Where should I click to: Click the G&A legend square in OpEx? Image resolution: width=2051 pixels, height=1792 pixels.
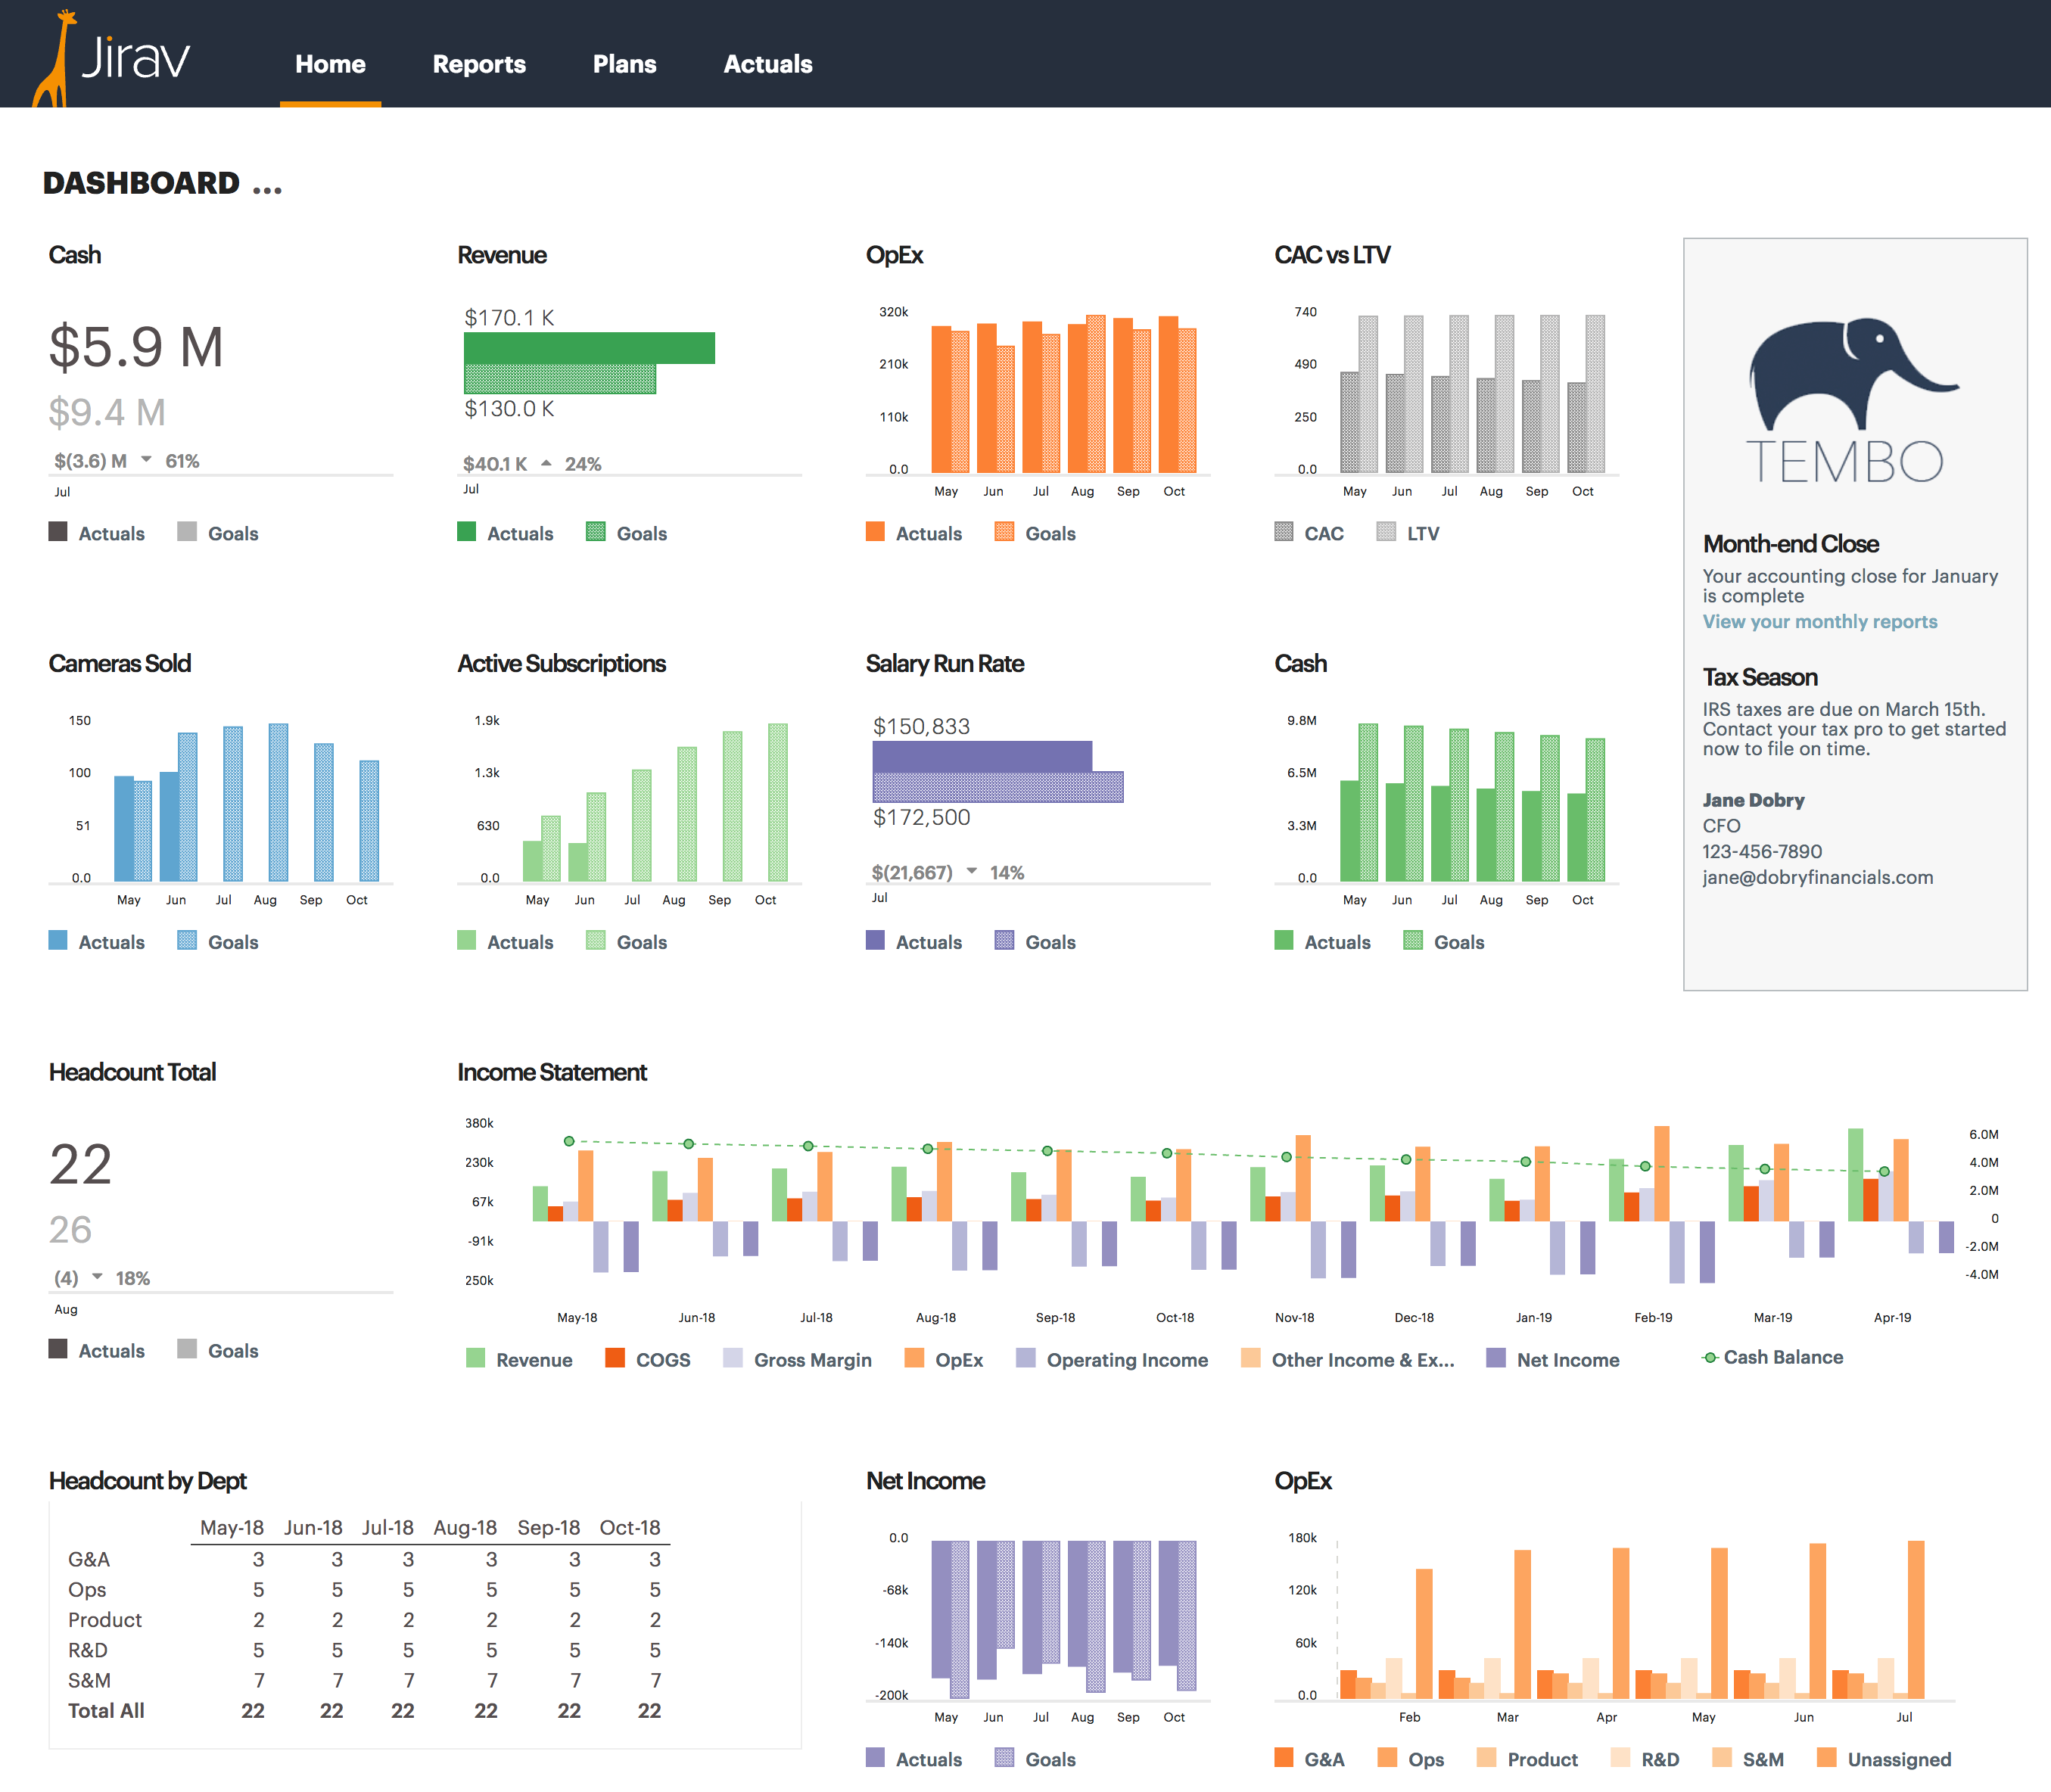click(1284, 1758)
